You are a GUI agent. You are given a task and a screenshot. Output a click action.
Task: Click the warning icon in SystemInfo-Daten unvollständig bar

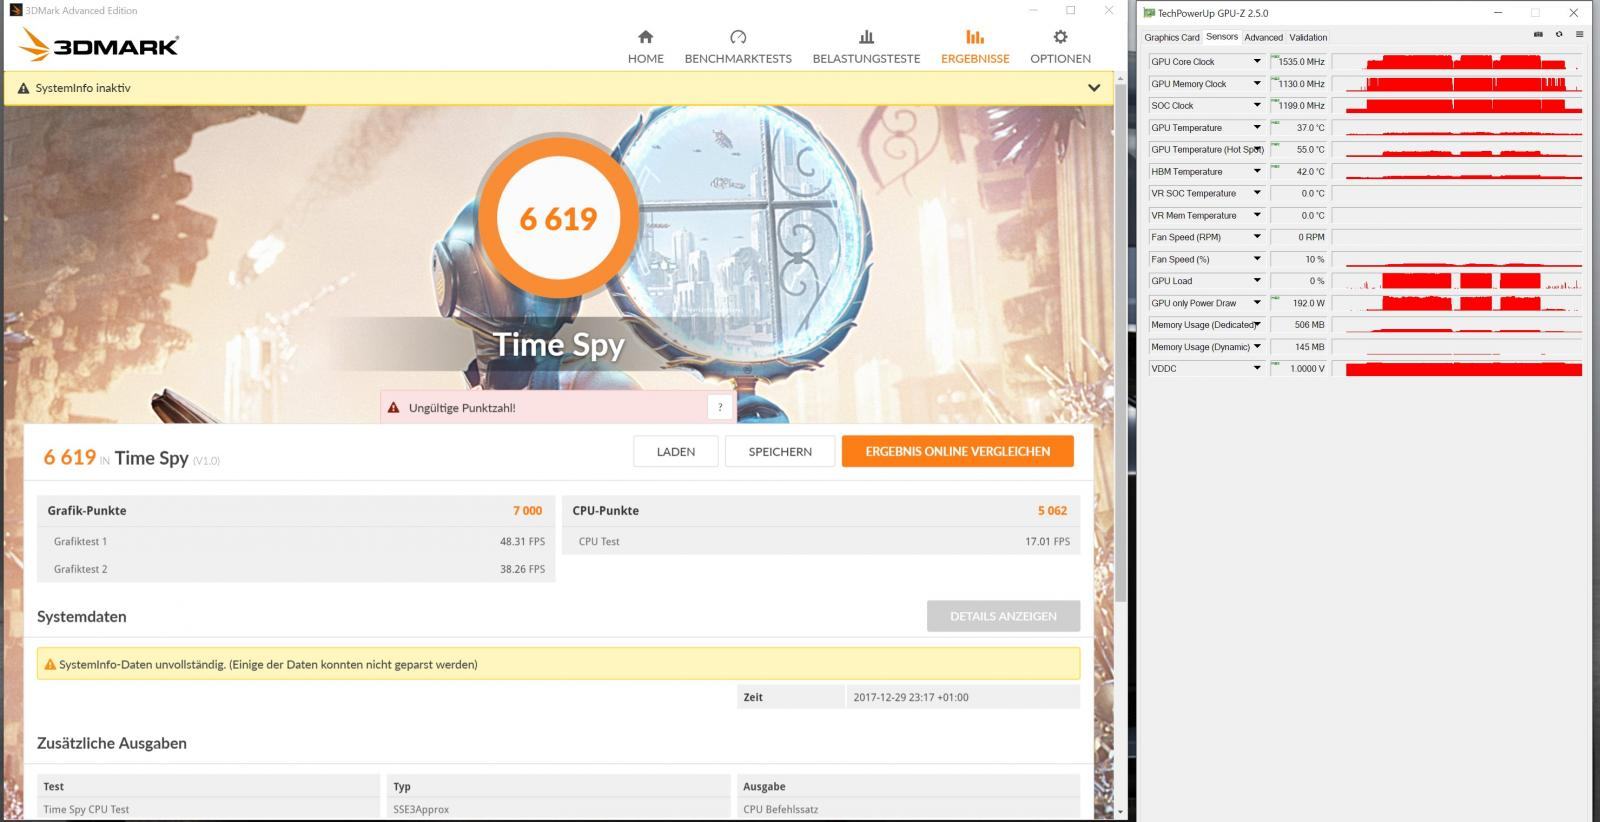pyautogui.click(x=50, y=664)
